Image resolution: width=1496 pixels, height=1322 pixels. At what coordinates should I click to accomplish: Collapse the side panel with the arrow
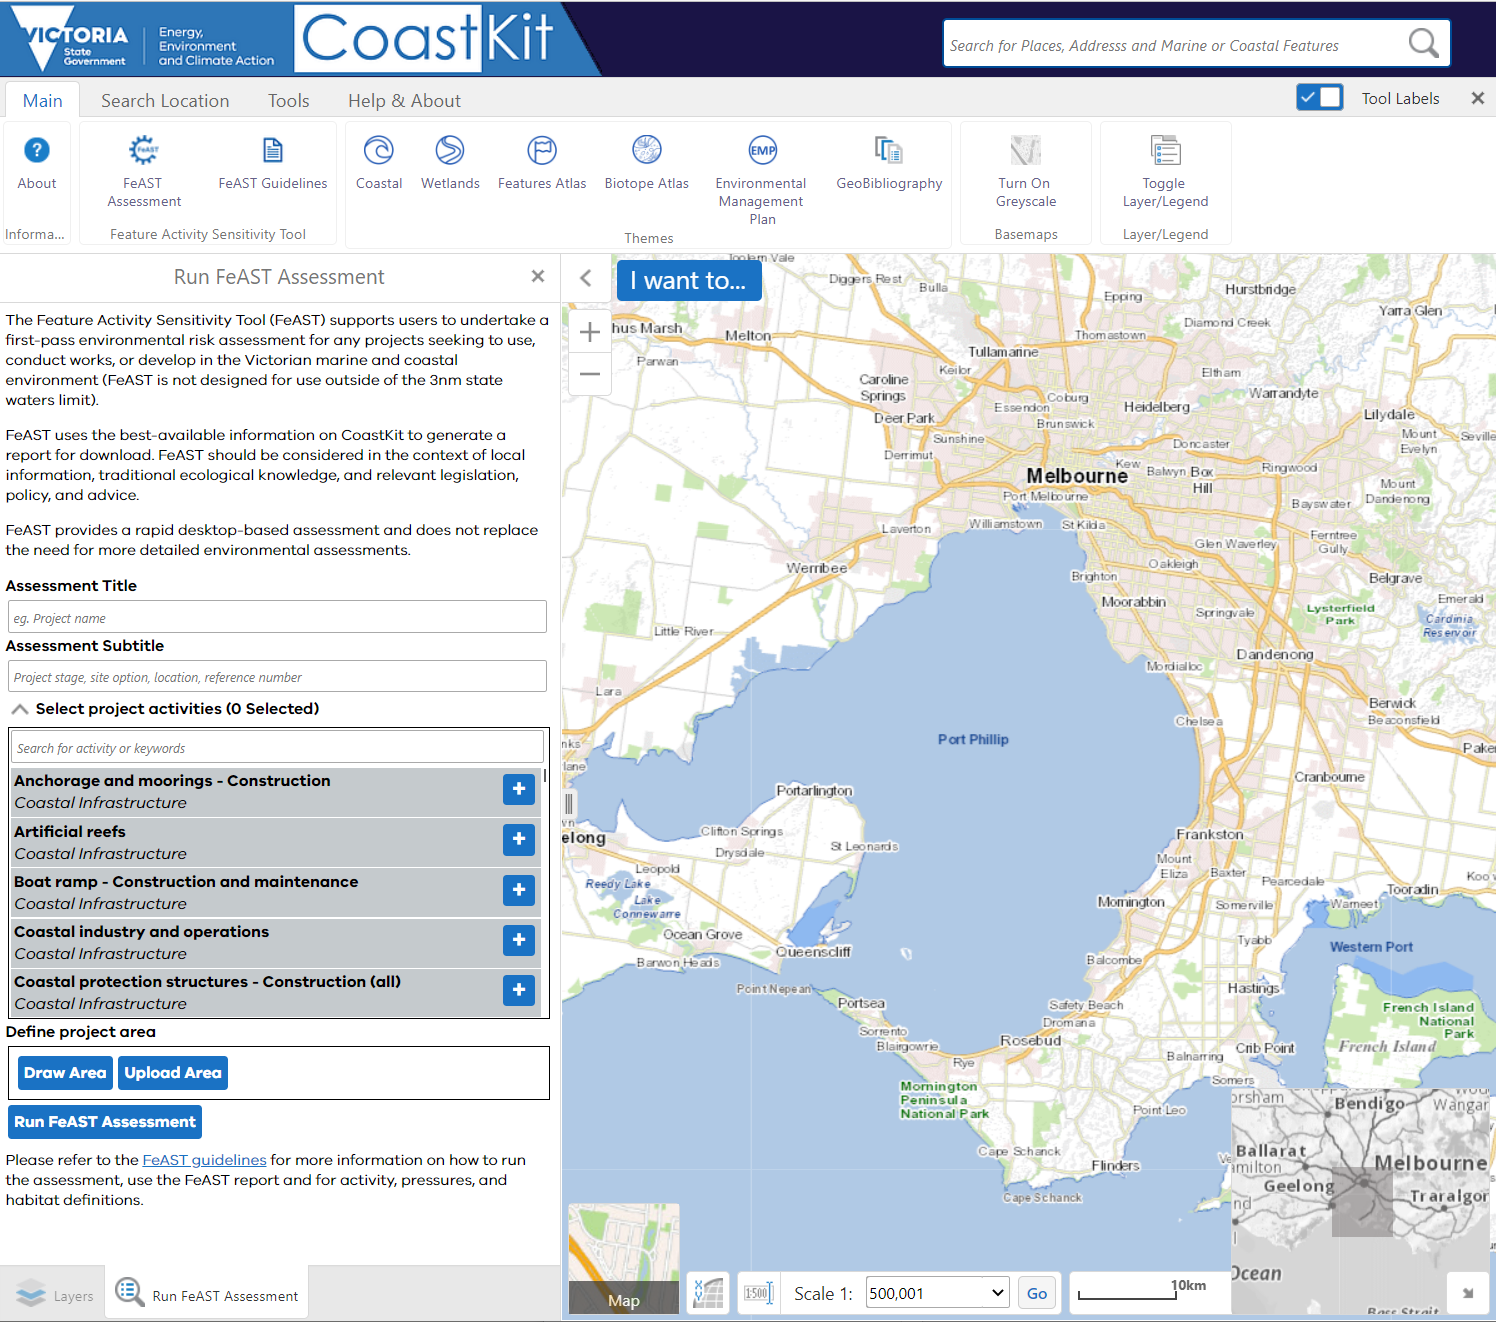(587, 278)
